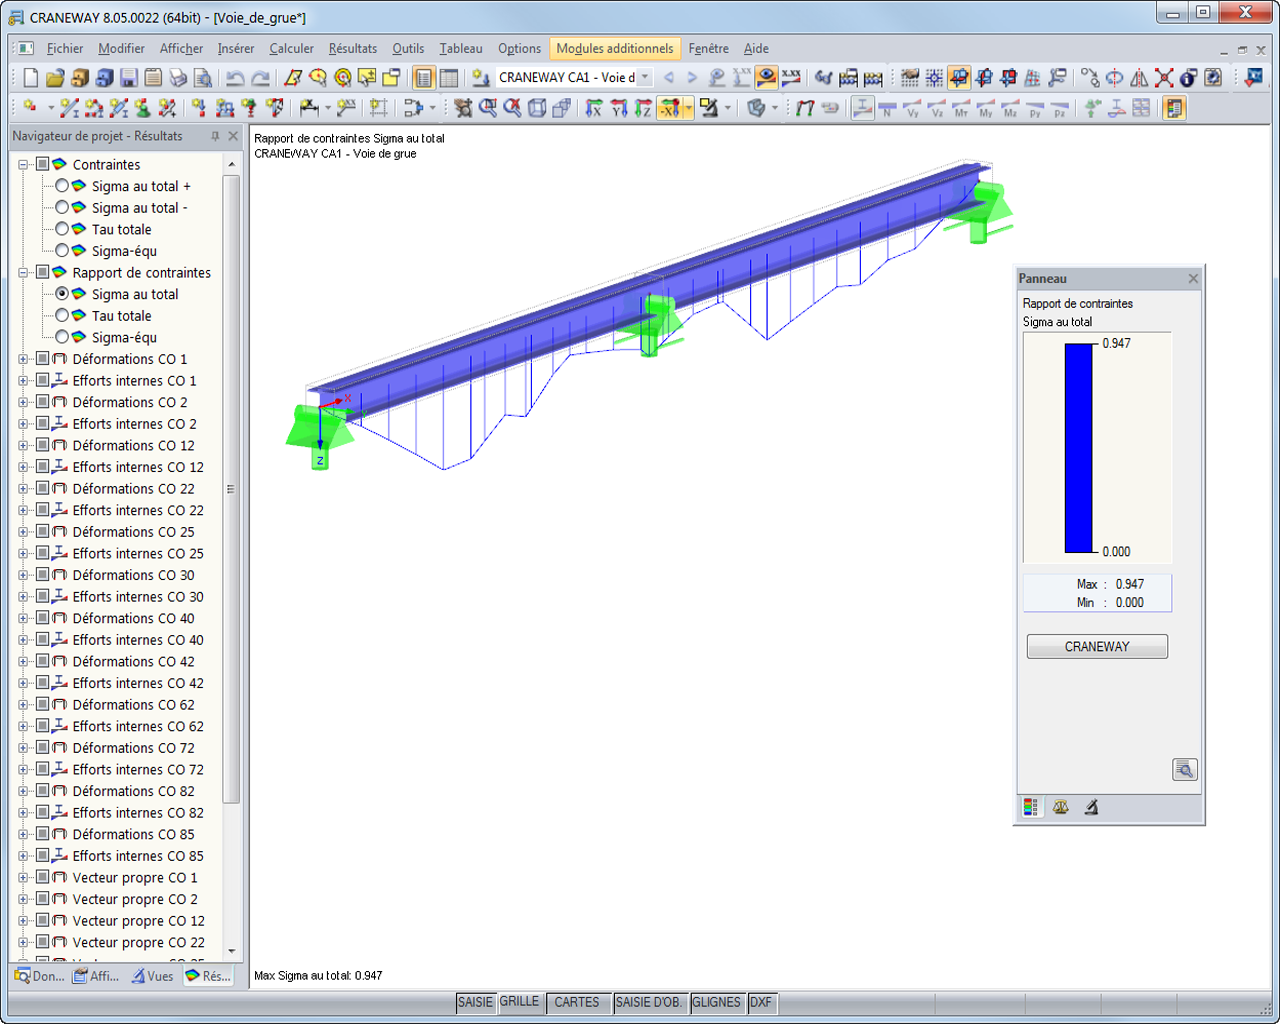Screen dimensions: 1280x1024
Task: Expand the Efforts internes CO 25 node
Action: click(x=23, y=554)
